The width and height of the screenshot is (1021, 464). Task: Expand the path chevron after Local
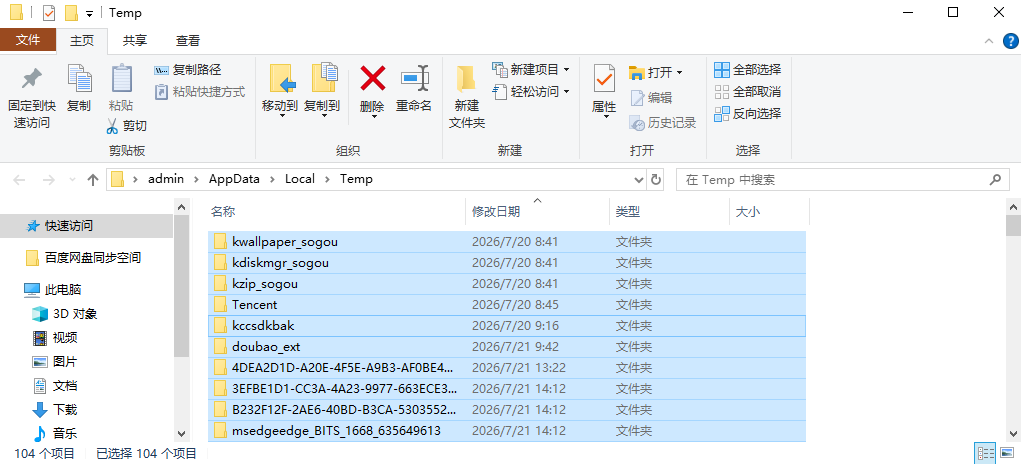tap(327, 179)
